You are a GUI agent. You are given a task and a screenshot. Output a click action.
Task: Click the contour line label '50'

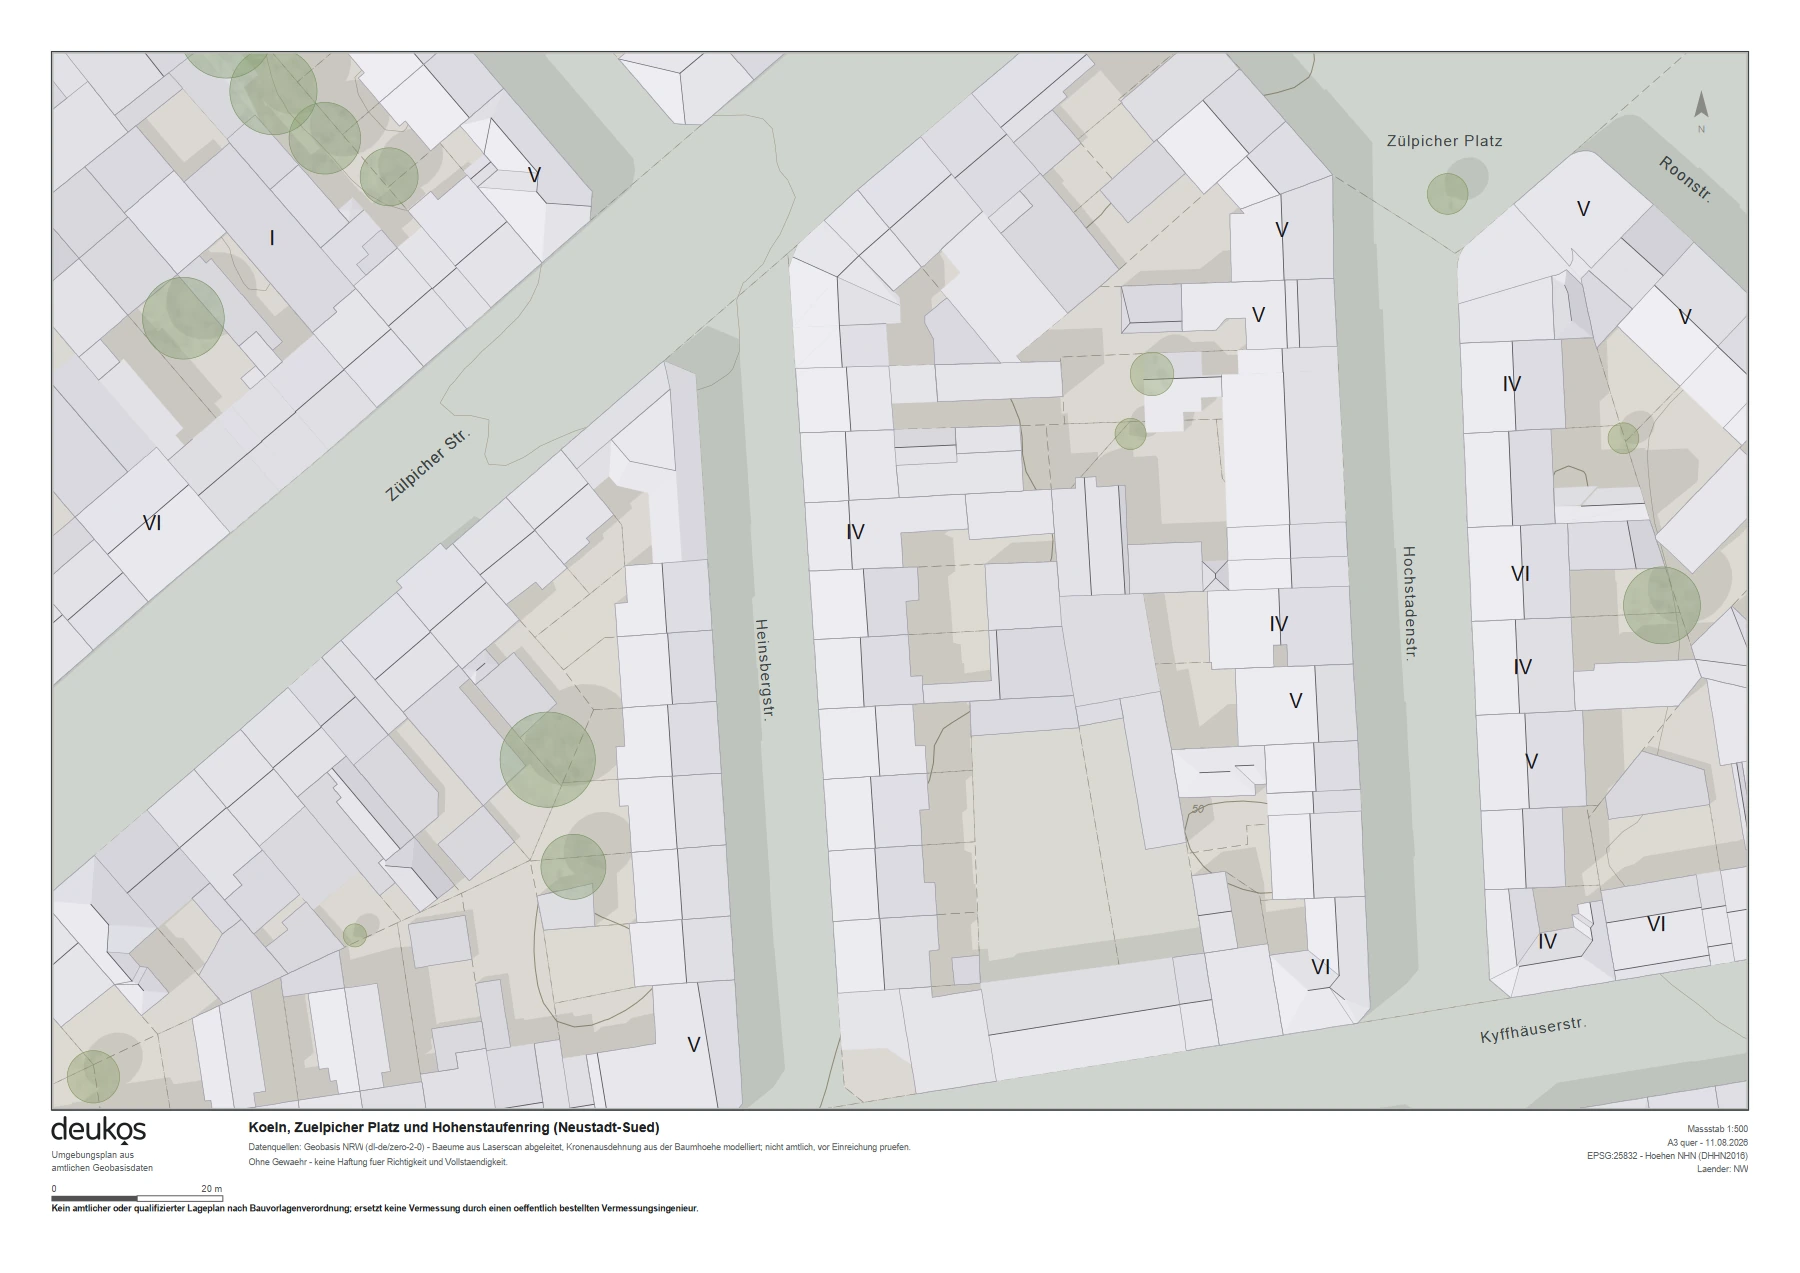[1198, 809]
